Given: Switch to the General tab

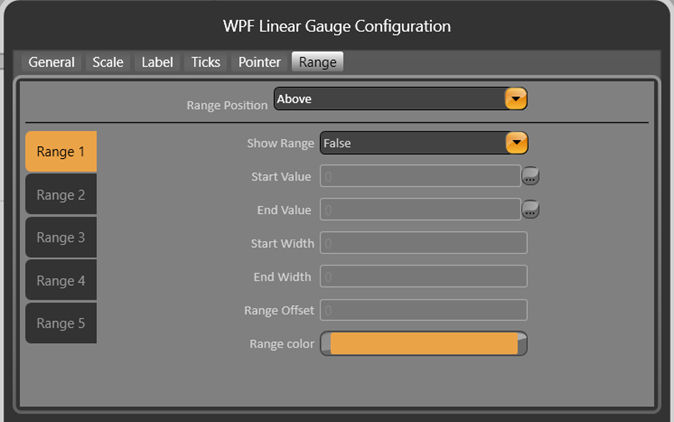Looking at the screenshot, I should 51,62.
